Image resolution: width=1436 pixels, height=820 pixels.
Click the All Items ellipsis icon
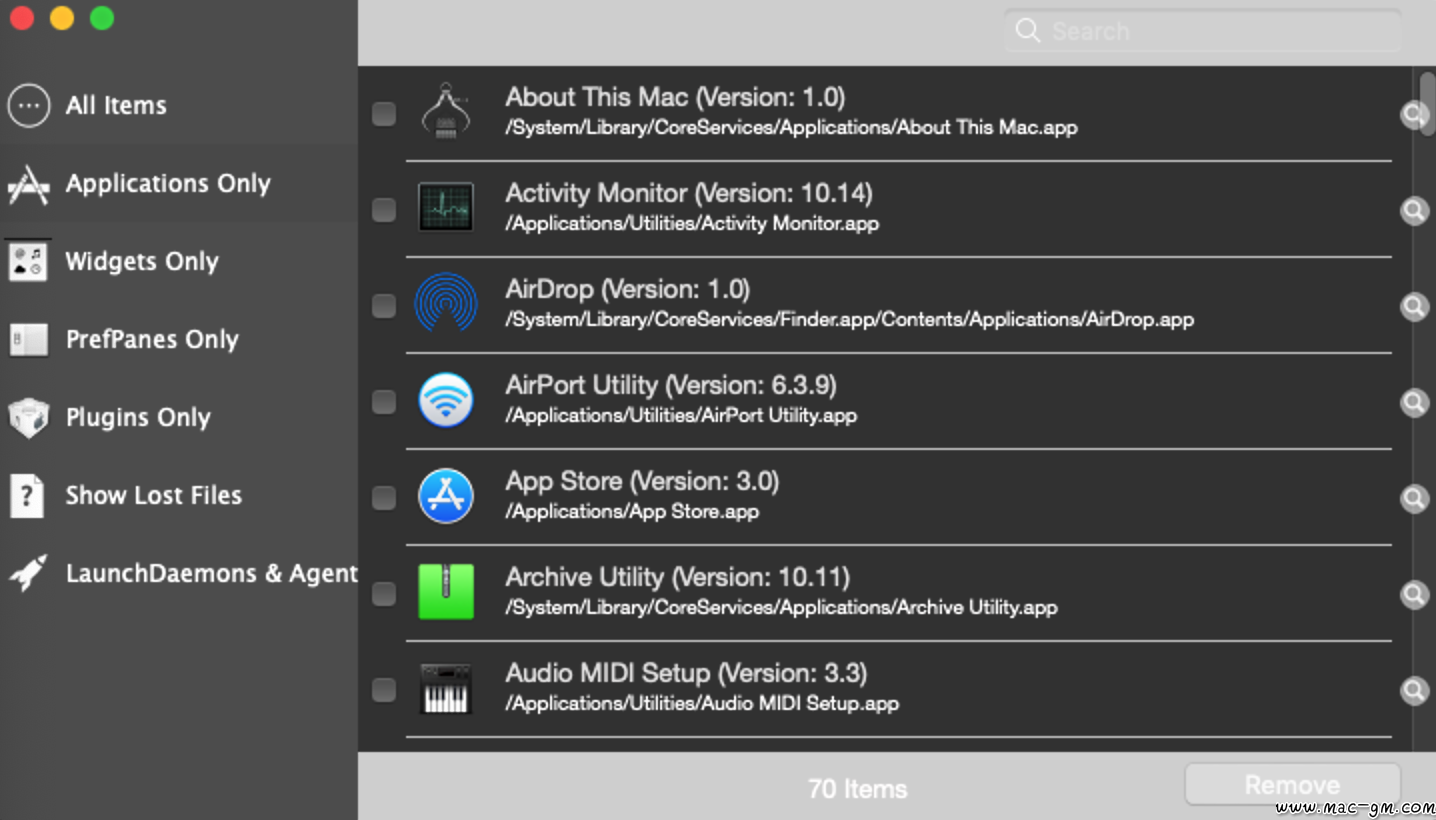[x=28, y=105]
